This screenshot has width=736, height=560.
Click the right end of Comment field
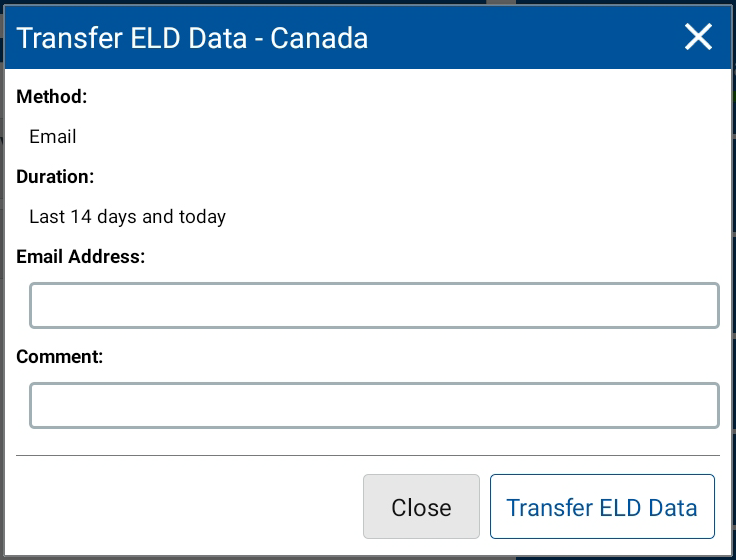[x=700, y=406]
